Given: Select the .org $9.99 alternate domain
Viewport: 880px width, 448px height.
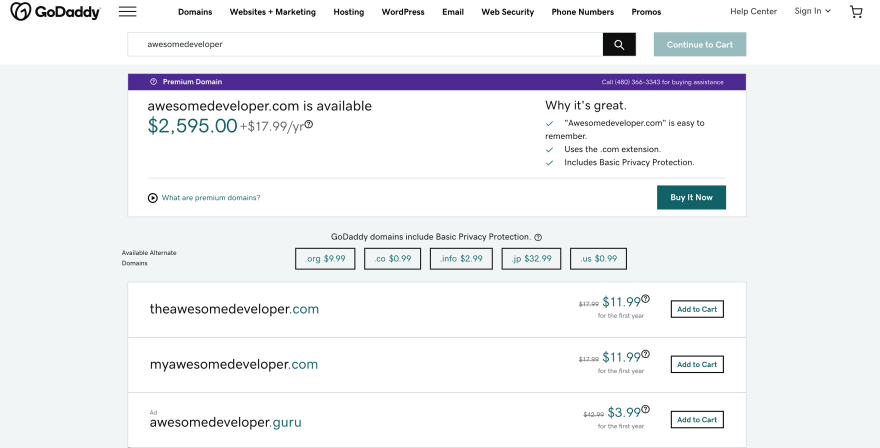Looking at the screenshot, I should 325,259.
